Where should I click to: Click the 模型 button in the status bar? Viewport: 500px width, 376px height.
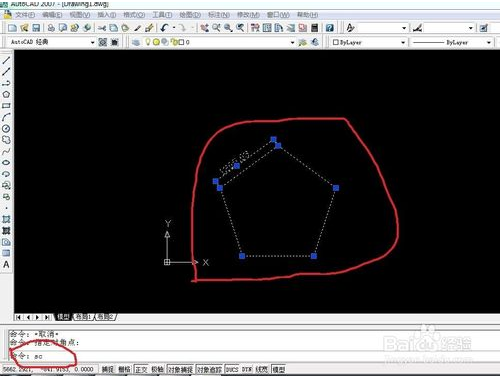[279, 369]
